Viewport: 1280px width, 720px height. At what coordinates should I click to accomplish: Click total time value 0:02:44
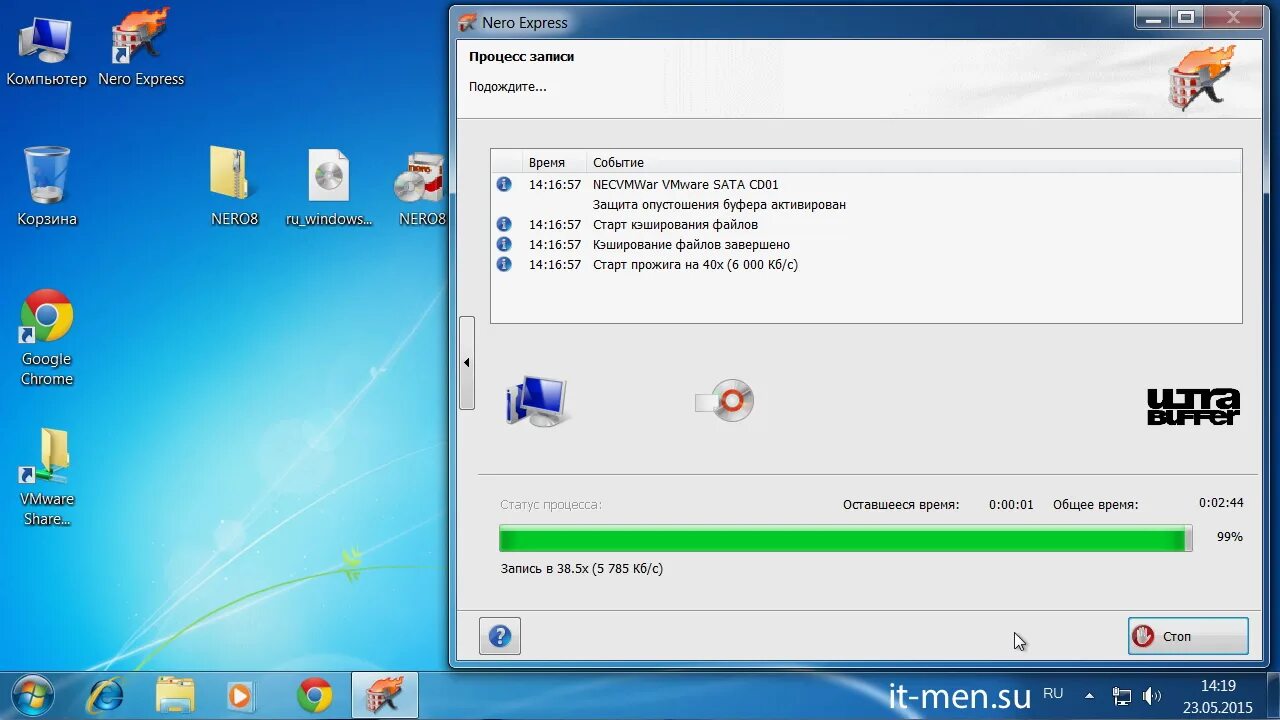[1221, 503]
